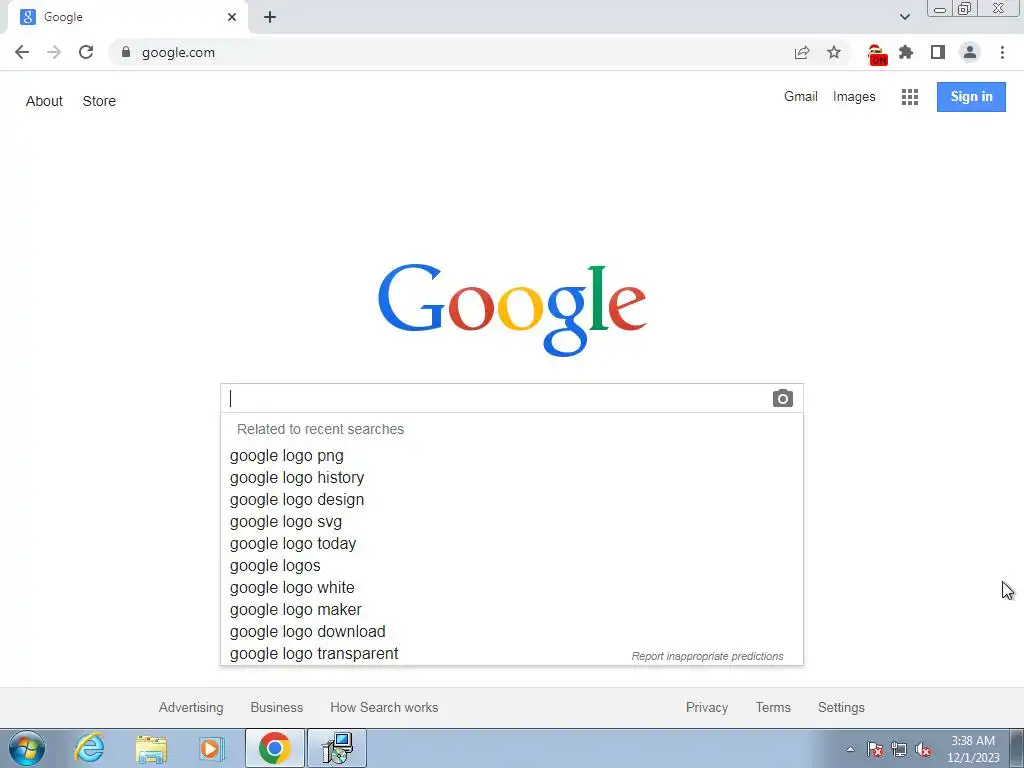Click the Sign in button

971,97
